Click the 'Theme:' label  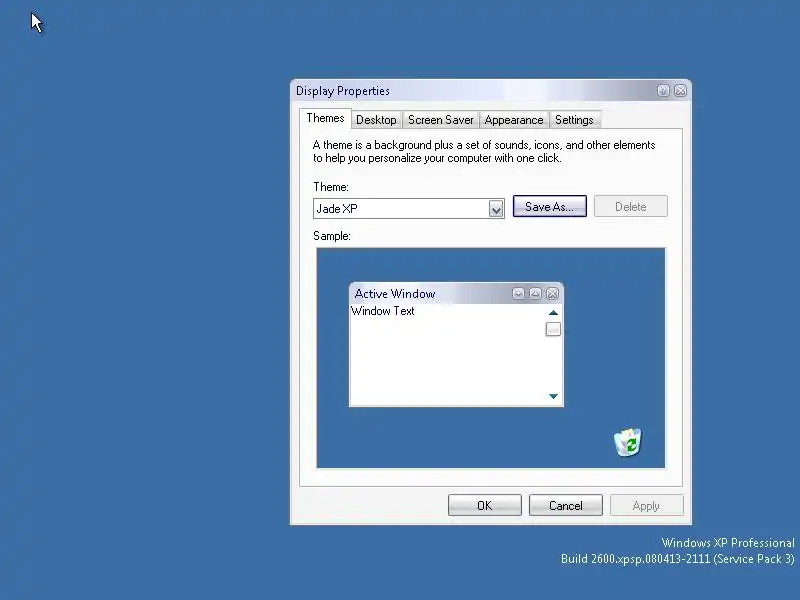(331, 187)
